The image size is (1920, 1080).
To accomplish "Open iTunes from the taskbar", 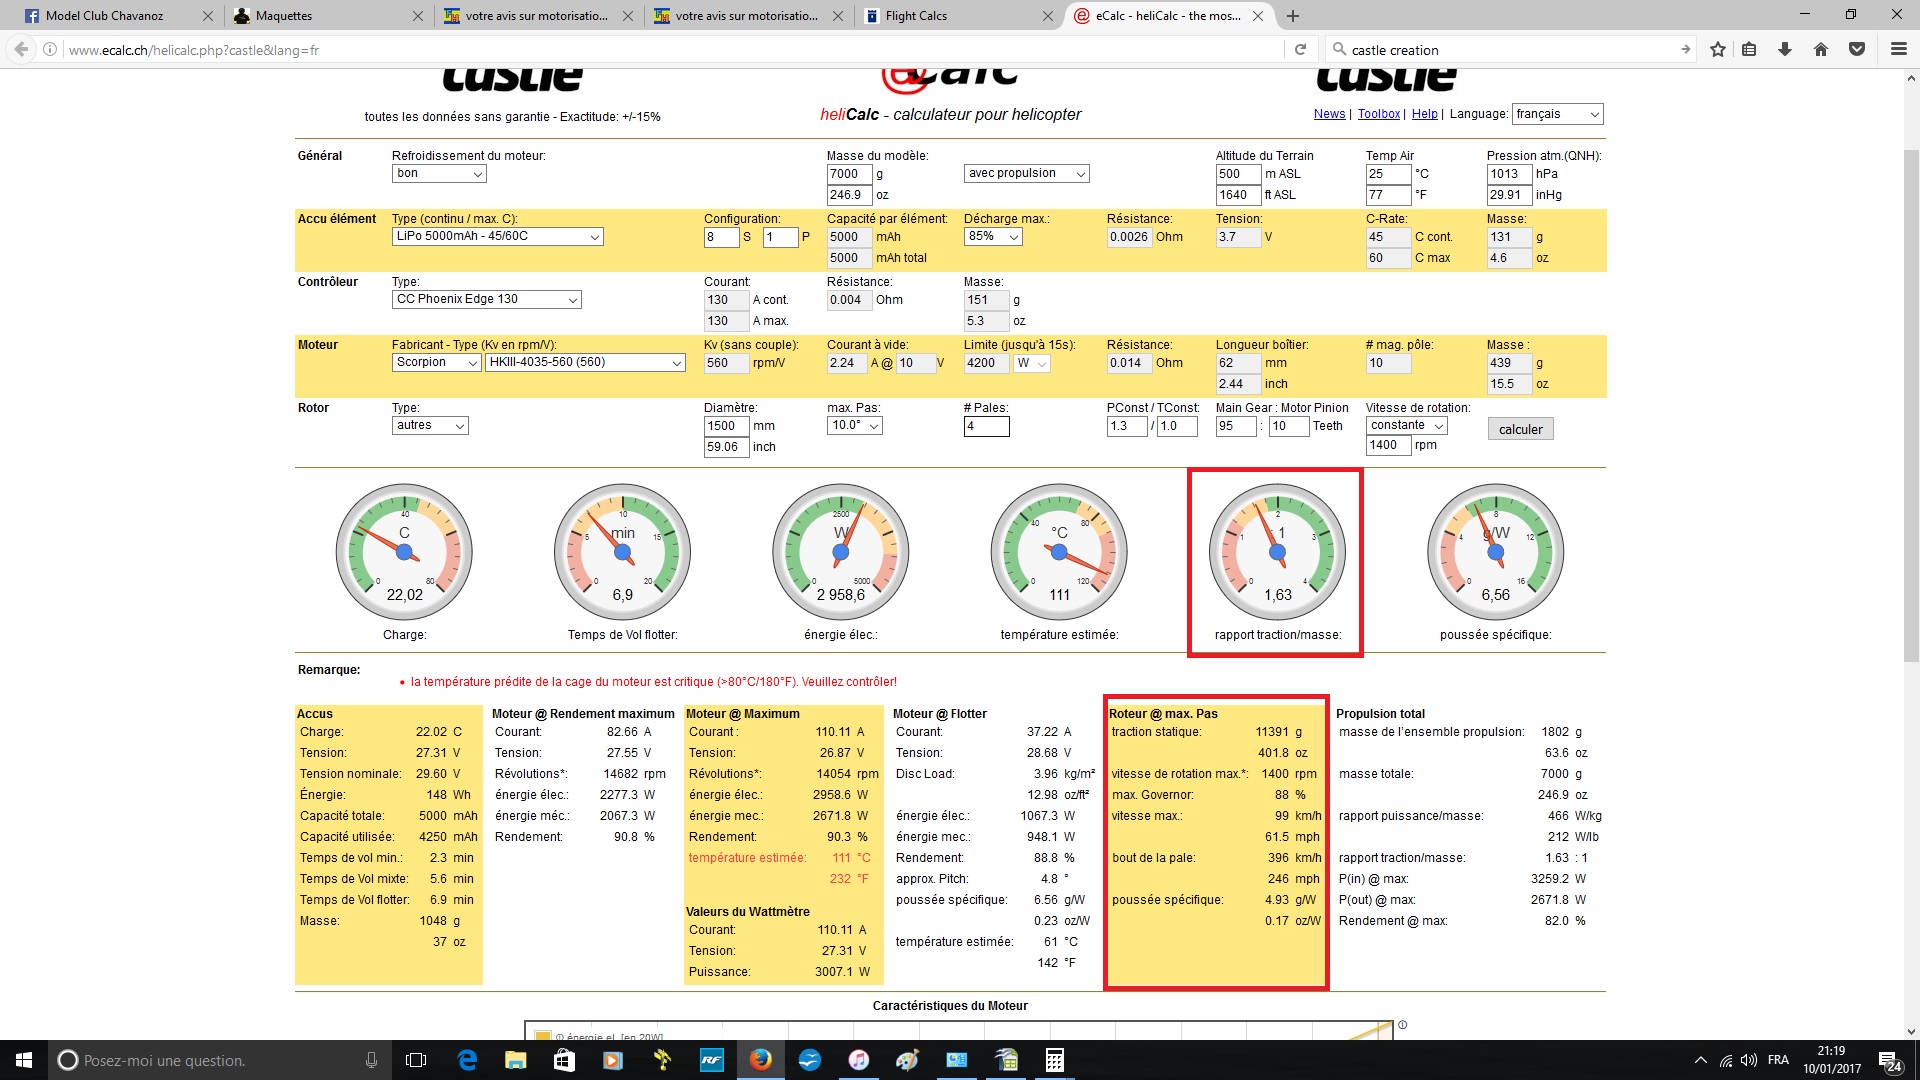I will [859, 1060].
